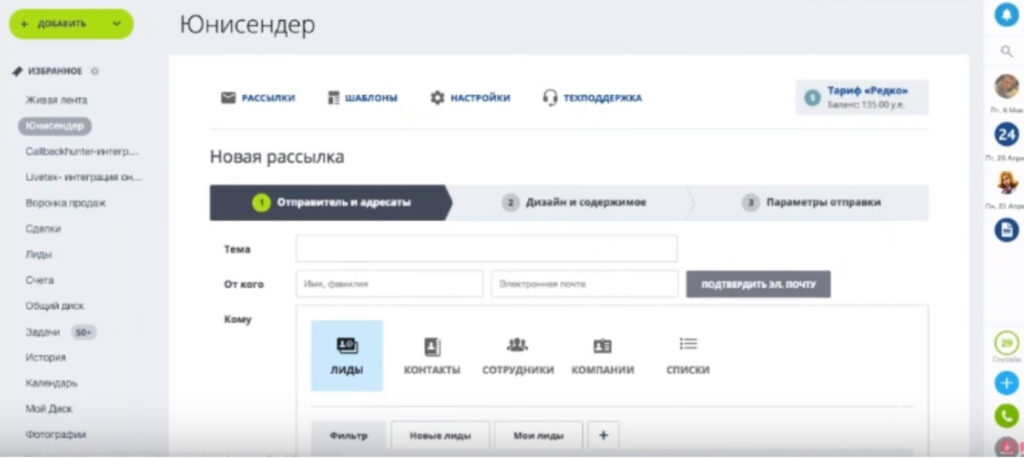
Task: Click the Настройки gear icon
Action: [x=437, y=98]
